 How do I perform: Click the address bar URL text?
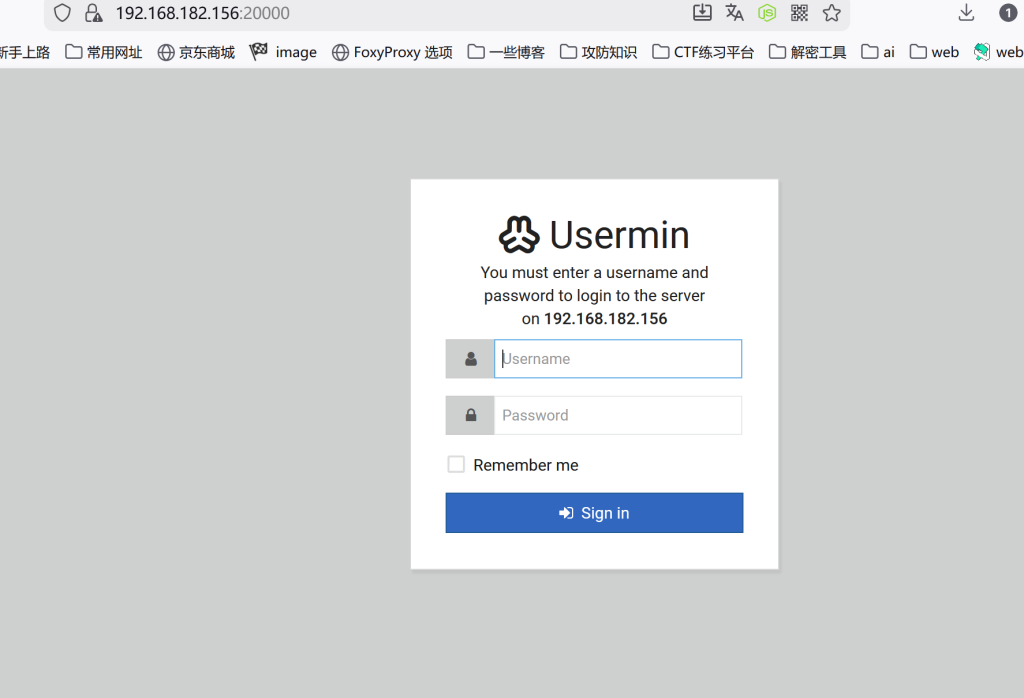pyautogui.click(x=202, y=13)
